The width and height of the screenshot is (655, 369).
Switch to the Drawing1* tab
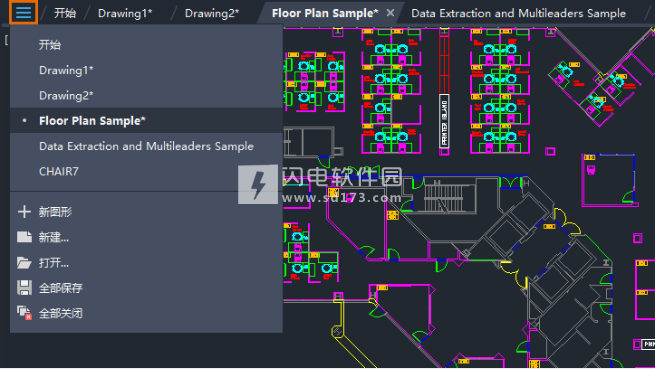pyautogui.click(x=125, y=13)
